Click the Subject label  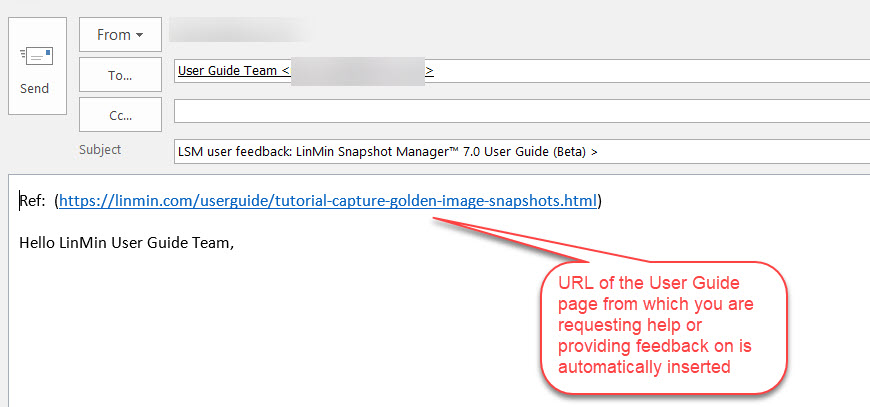pos(100,149)
